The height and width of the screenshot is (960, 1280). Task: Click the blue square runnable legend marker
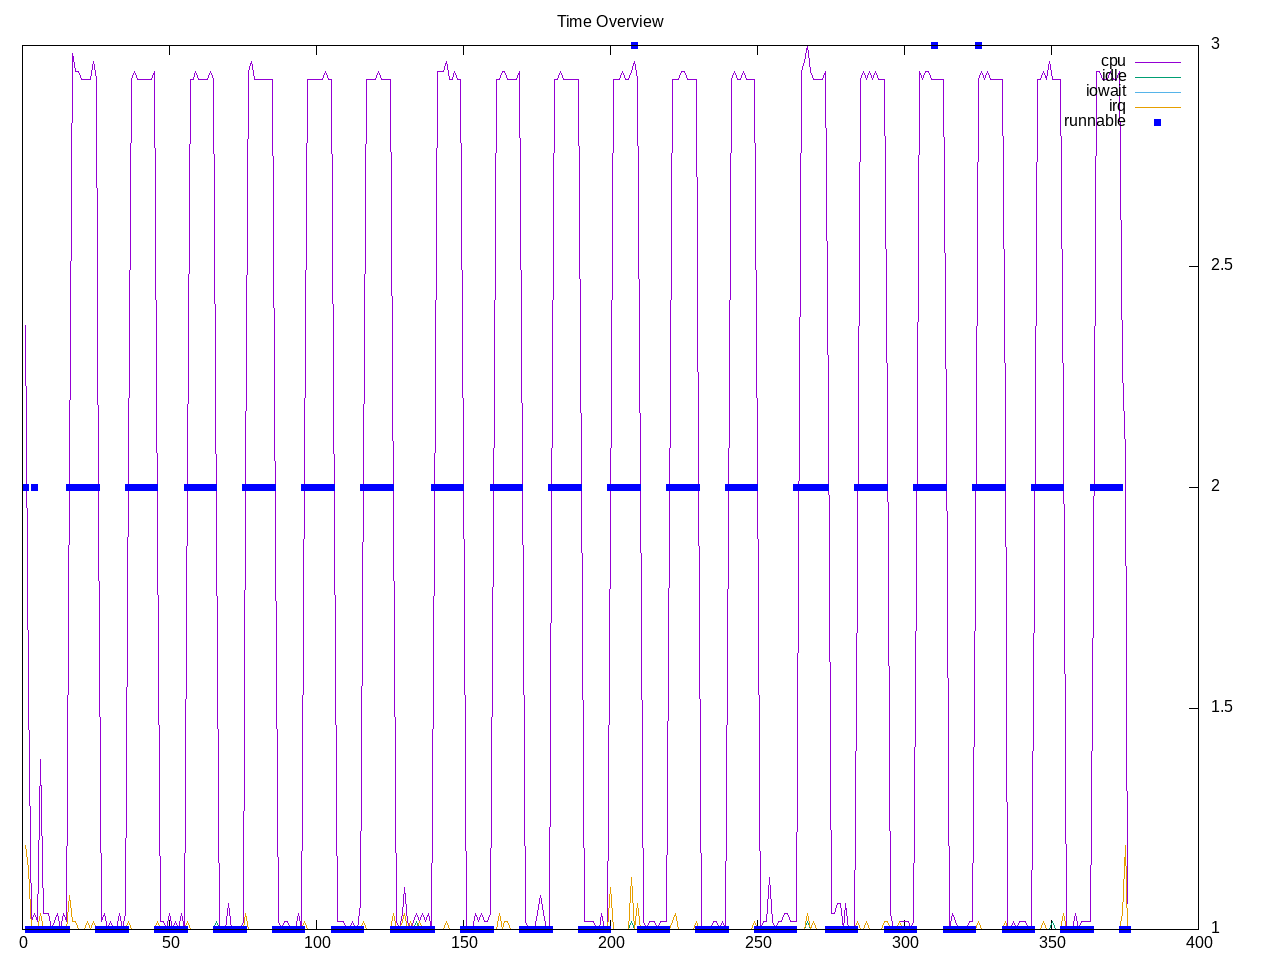[1157, 122]
